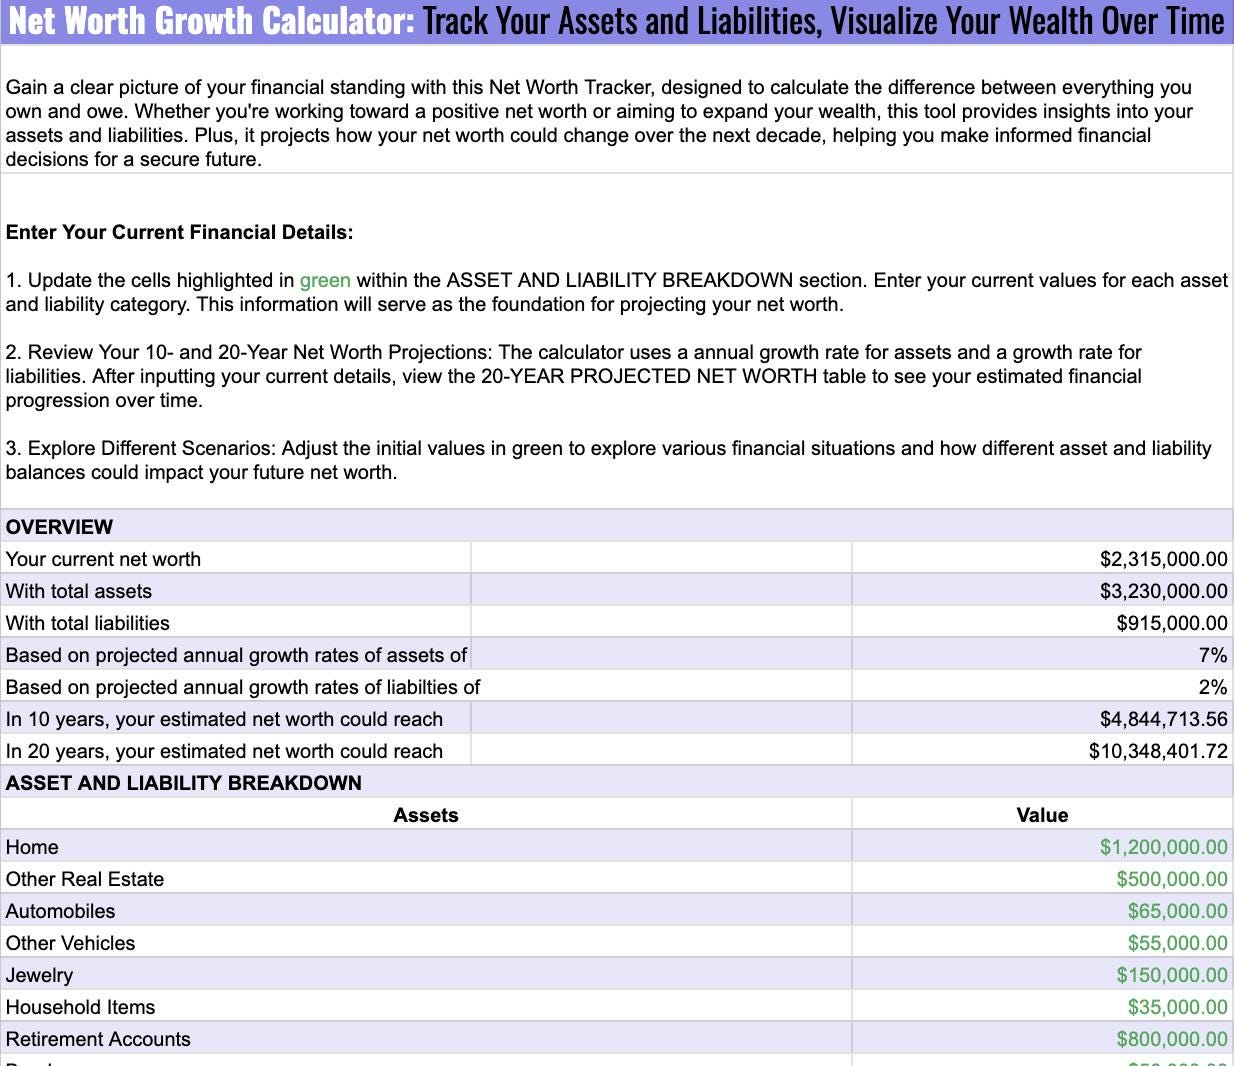Select the Assets column header cell

(426, 815)
